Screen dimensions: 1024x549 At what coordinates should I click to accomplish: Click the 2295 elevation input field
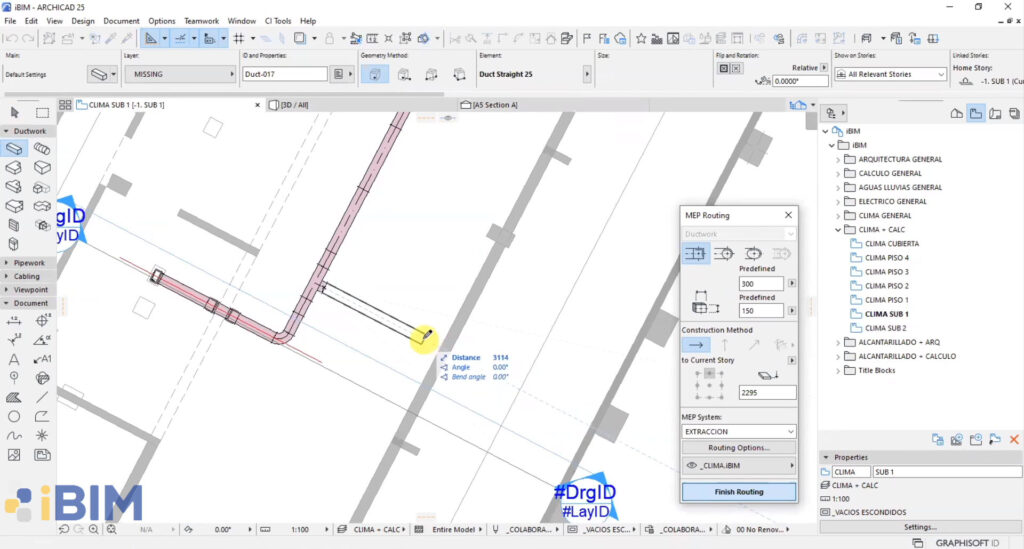tap(767, 392)
